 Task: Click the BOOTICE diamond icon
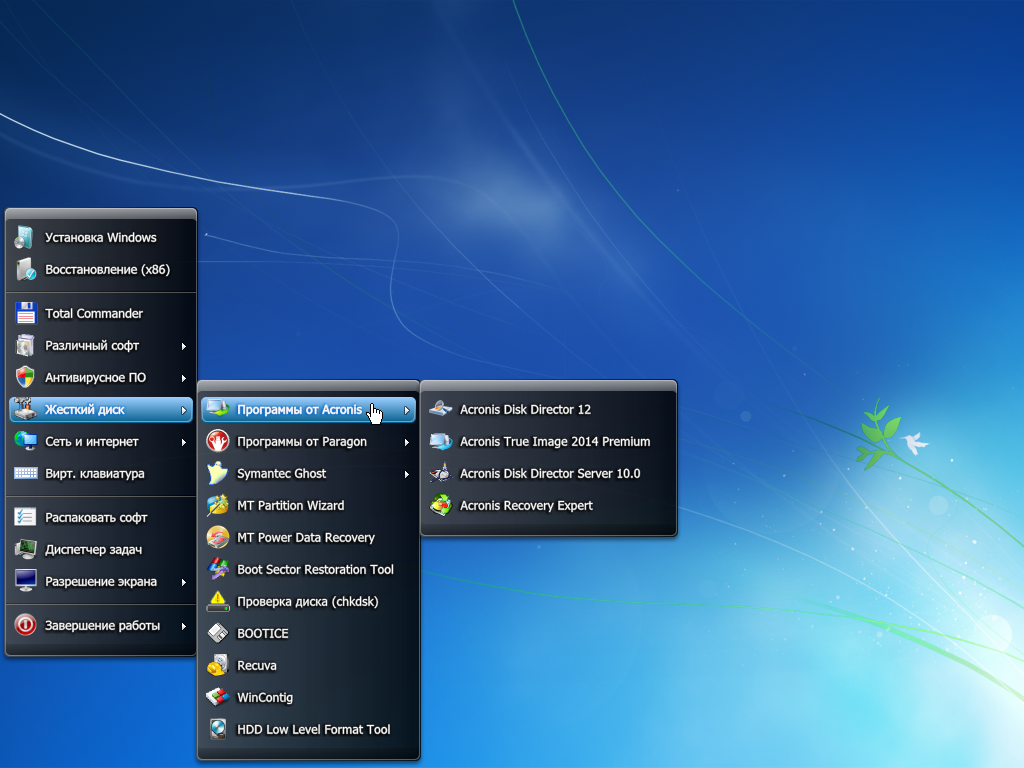point(217,633)
